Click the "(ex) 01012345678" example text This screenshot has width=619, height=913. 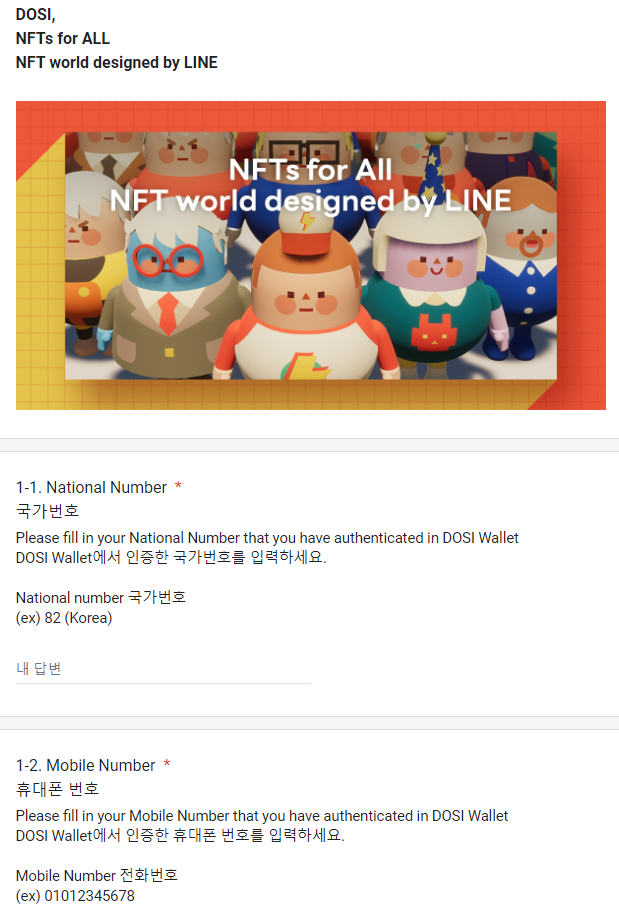[75, 896]
